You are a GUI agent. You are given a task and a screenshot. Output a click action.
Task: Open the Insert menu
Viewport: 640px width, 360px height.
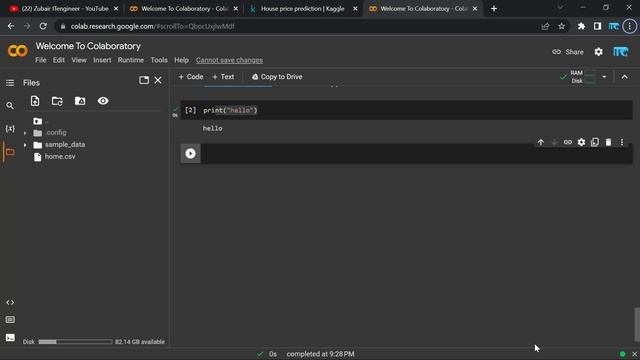point(102,60)
